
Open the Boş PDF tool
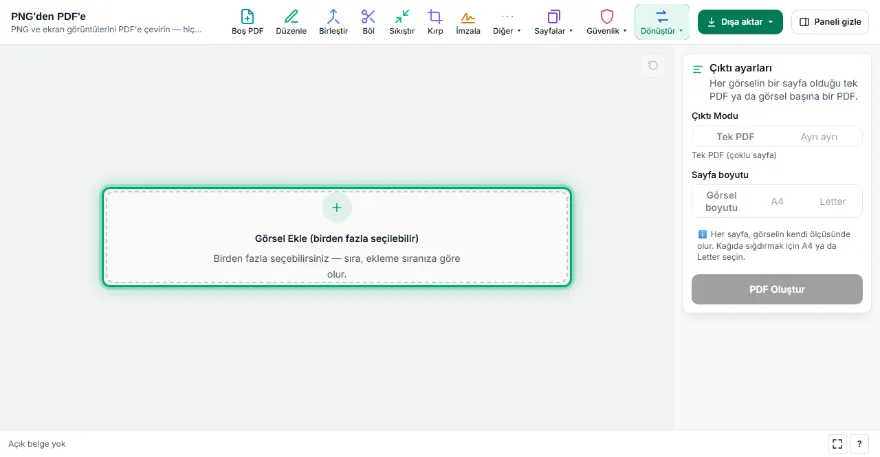[x=247, y=22]
